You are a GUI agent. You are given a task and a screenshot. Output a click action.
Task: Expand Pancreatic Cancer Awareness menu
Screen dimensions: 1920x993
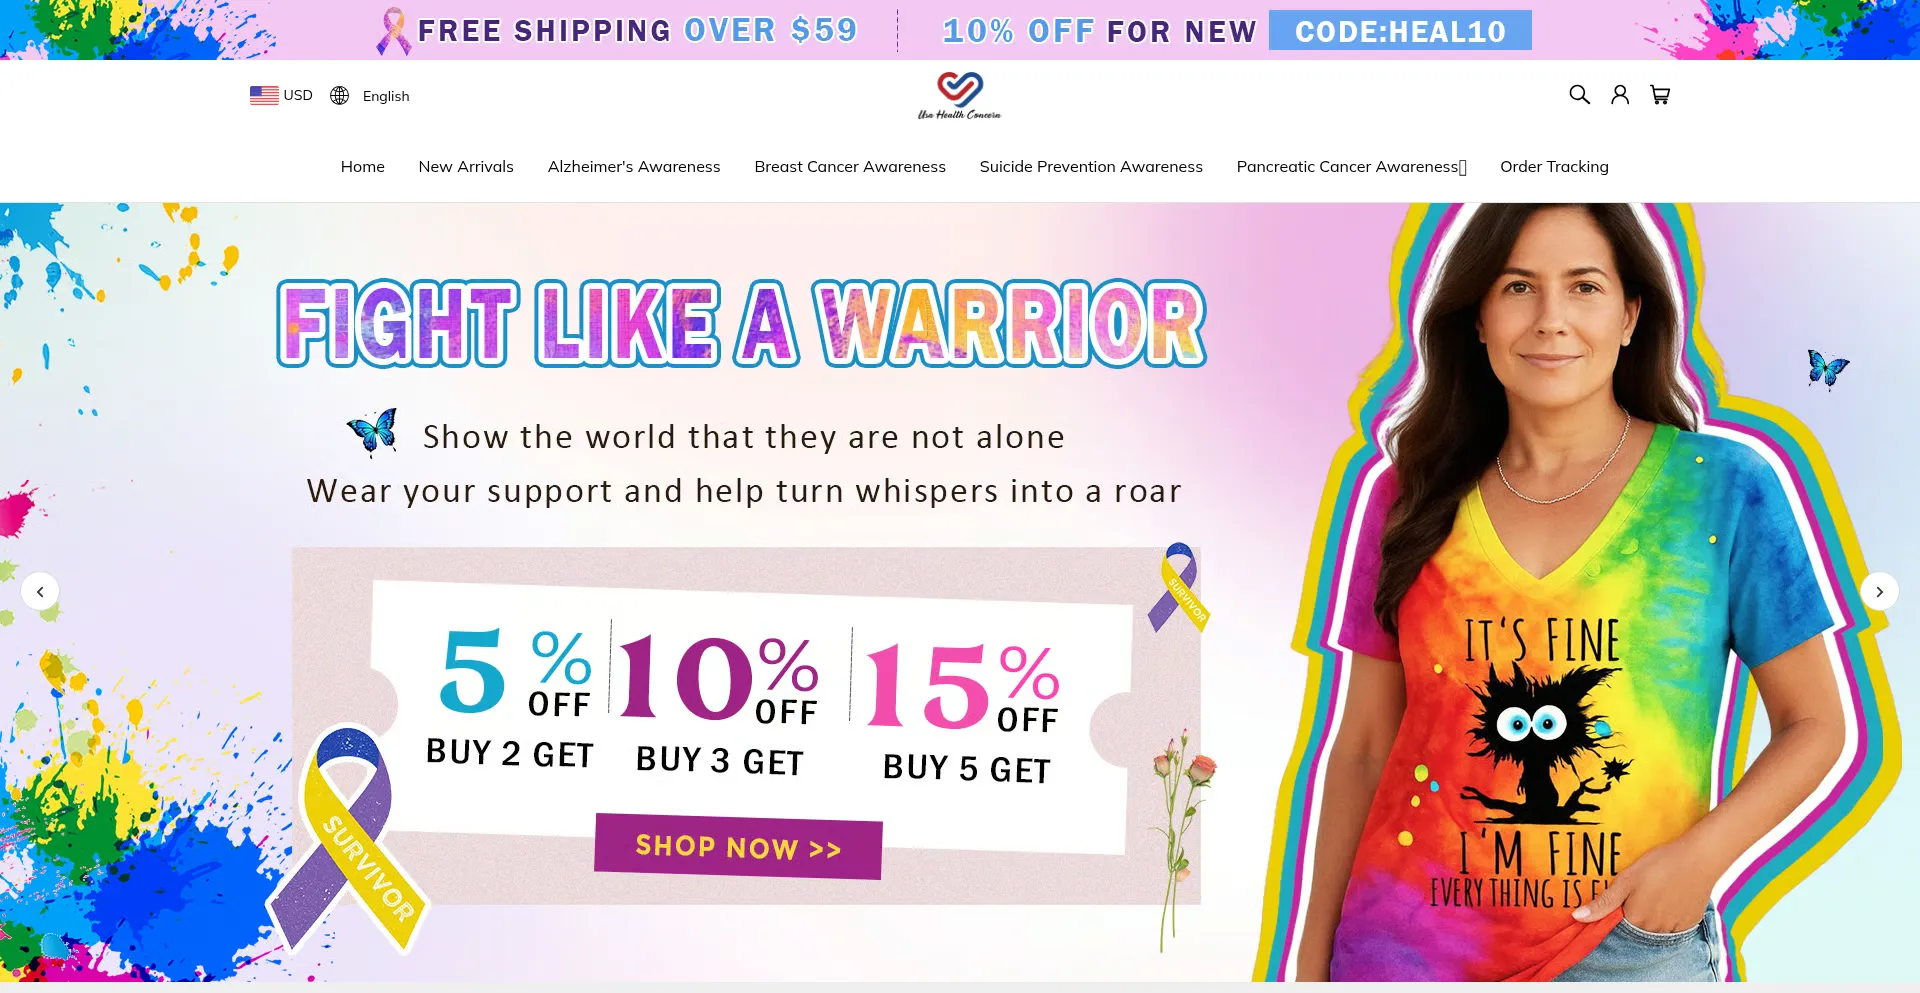tap(1352, 167)
